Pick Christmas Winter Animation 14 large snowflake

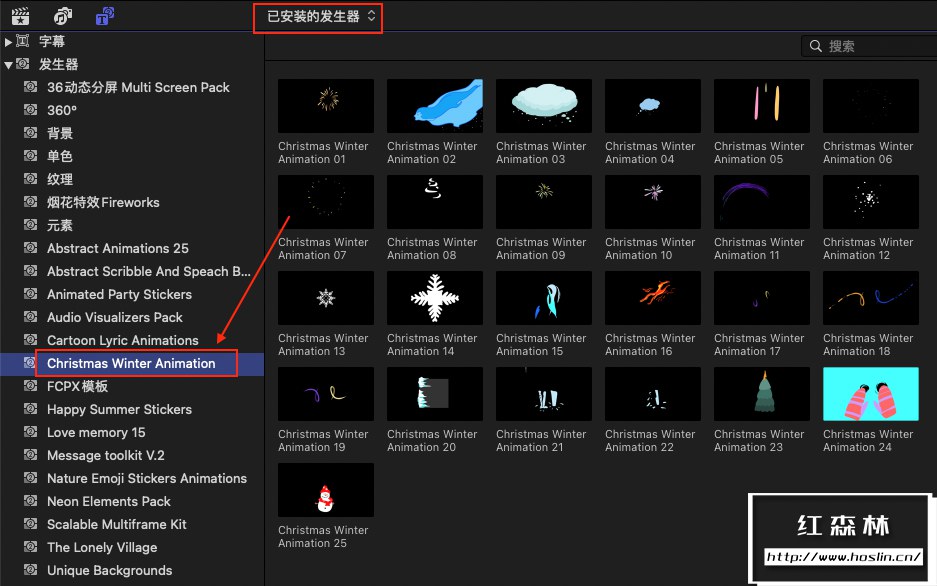434,298
